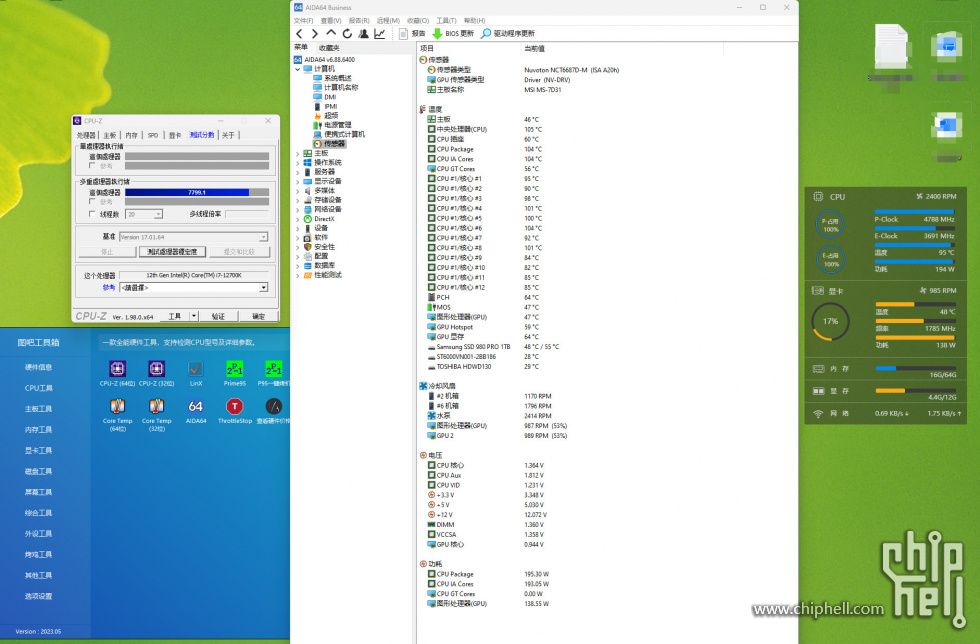Open the LinX stress tool icon
The image size is (980, 644).
pos(196,373)
